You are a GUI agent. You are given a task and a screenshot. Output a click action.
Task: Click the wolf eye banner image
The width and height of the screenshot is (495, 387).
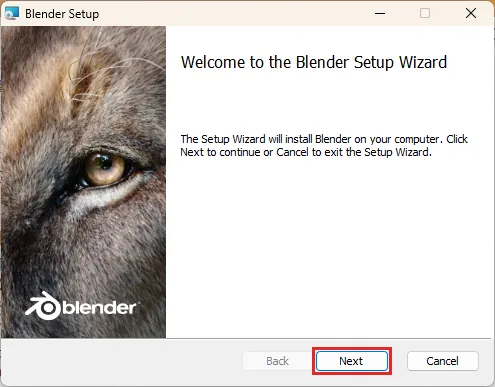(x=83, y=182)
